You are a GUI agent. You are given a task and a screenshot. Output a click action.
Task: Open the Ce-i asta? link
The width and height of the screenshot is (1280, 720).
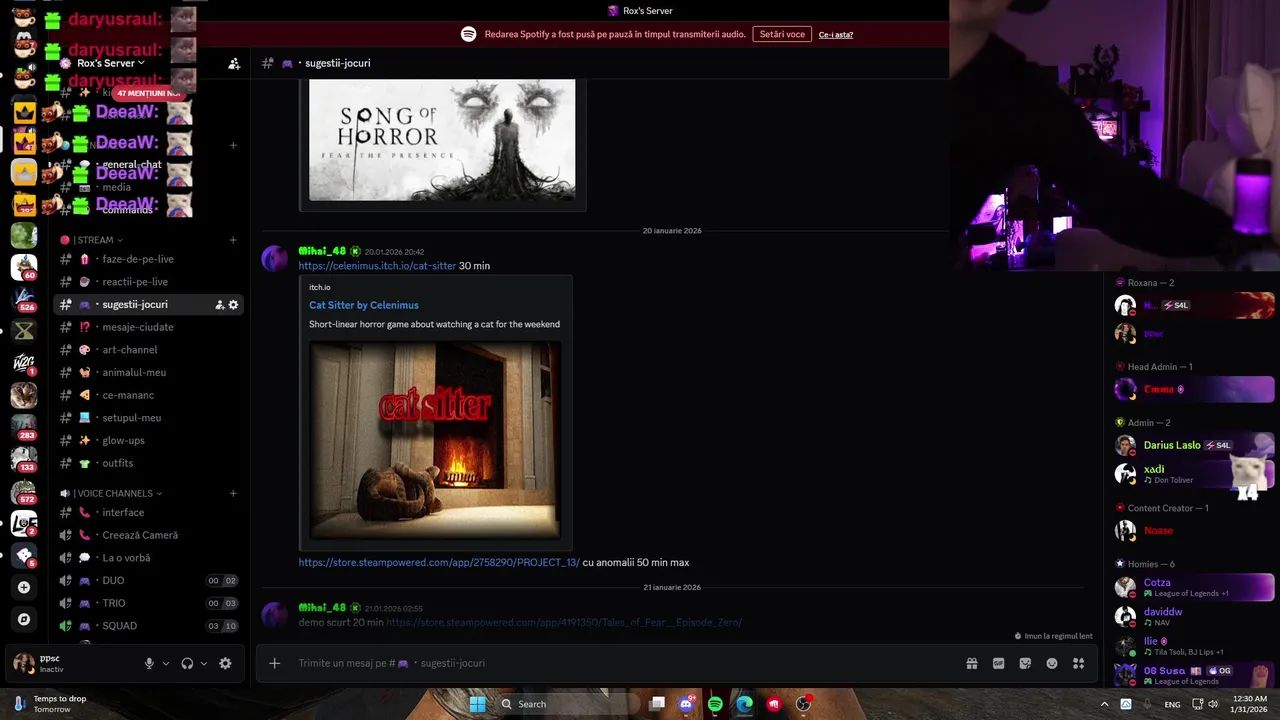(836, 35)
